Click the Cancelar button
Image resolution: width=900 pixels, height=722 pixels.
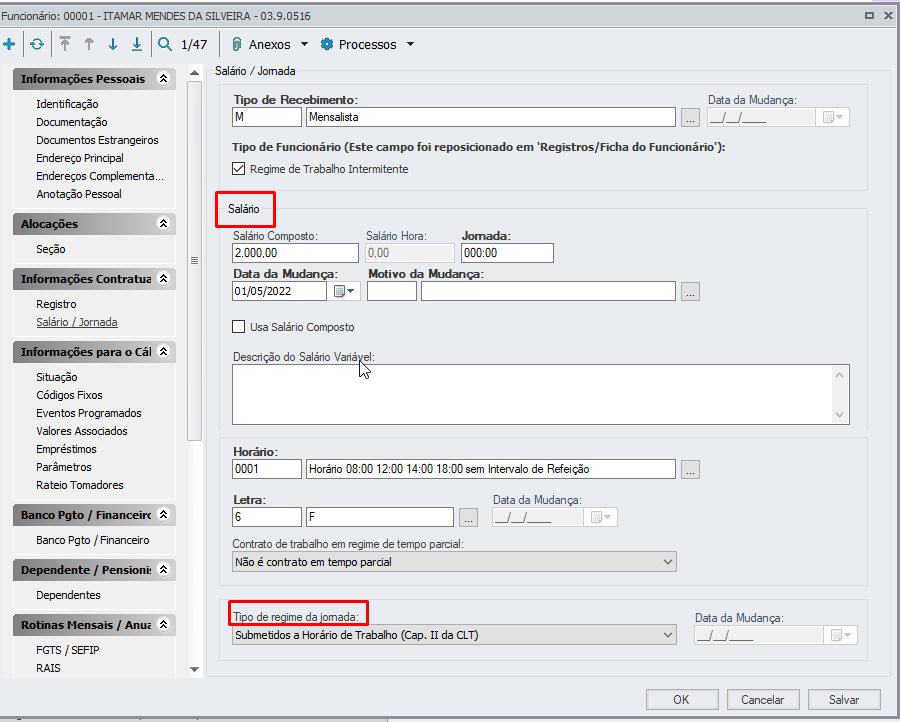[x=763, y=700]
